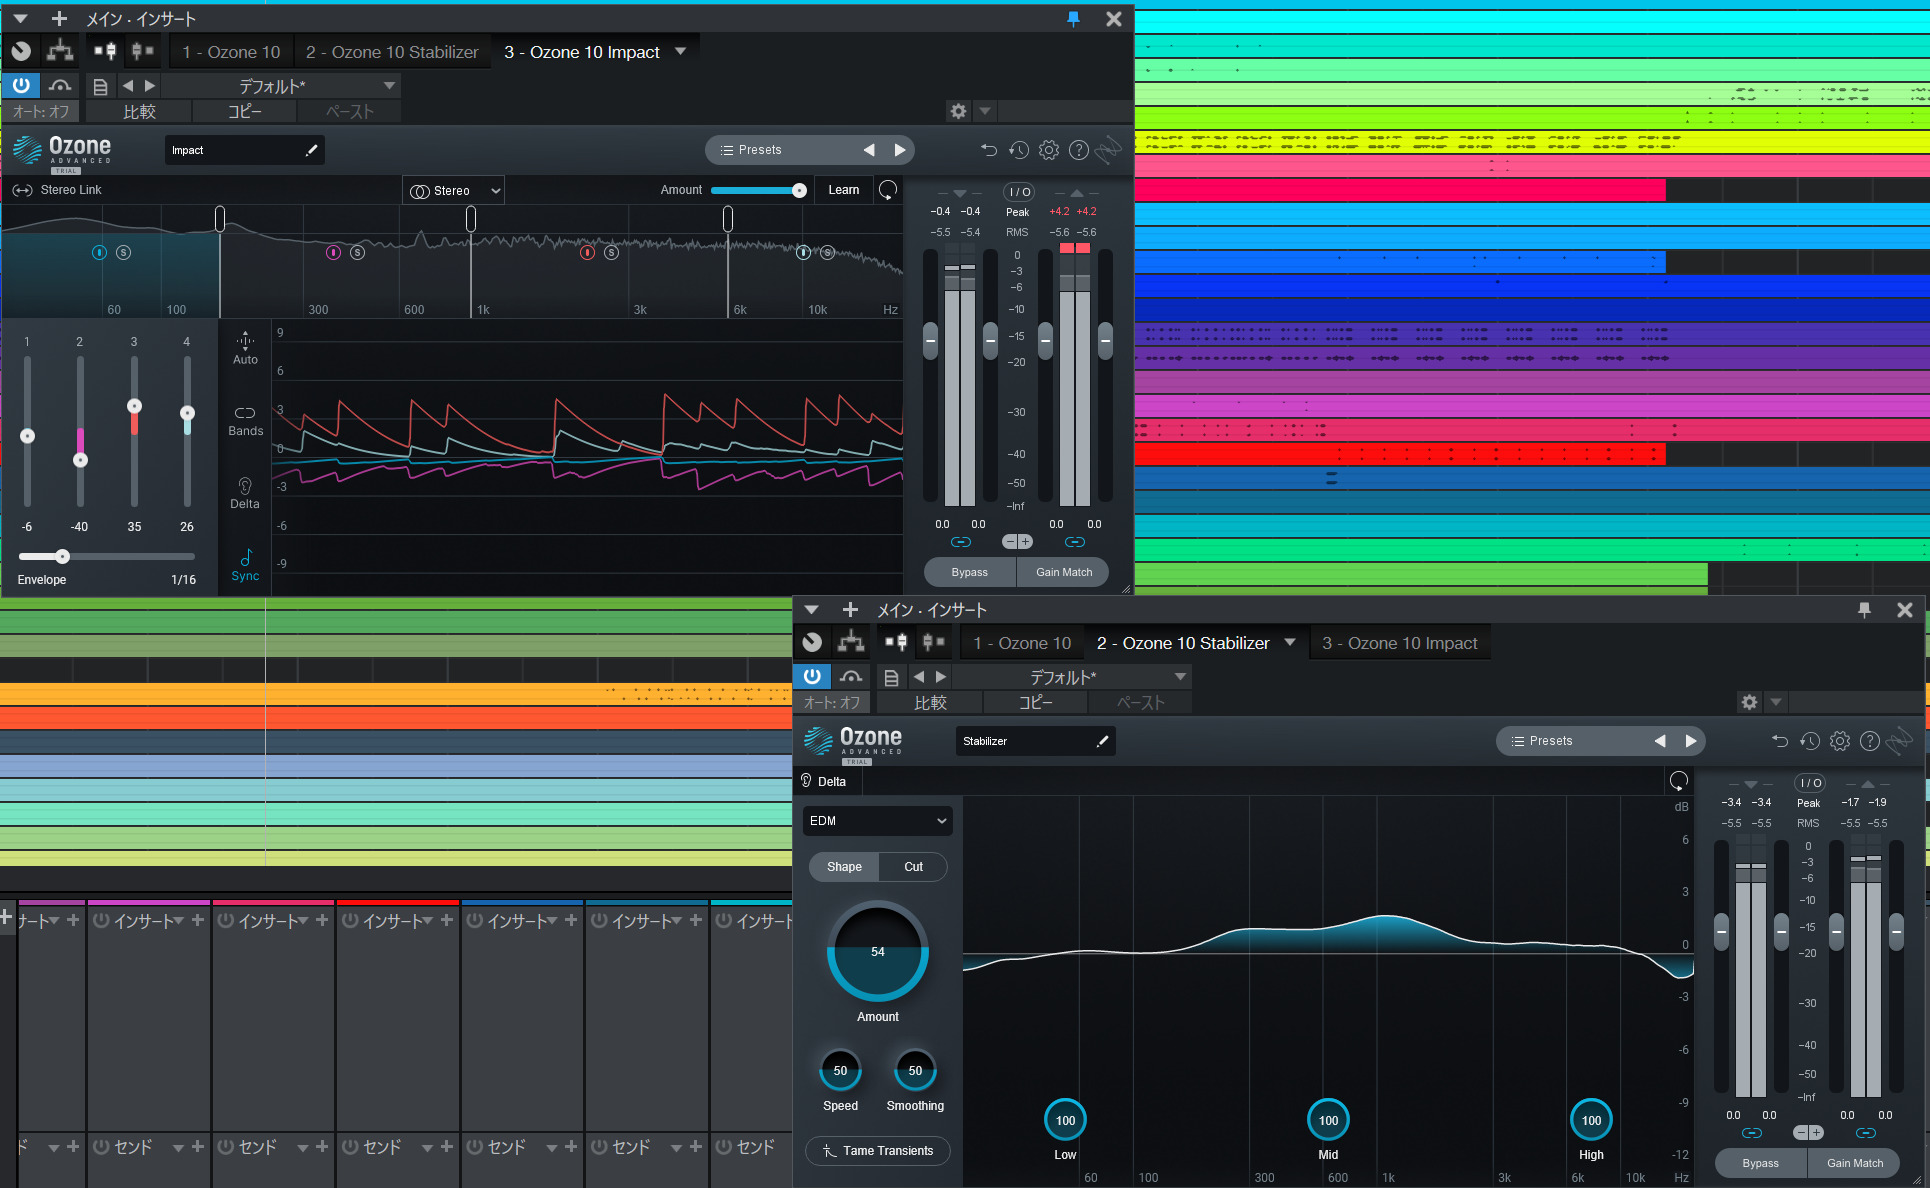This screenshot has height=1188, width=1930.
Task: Click the Envelope slider in Impact
Action: pyautogui.click(x=106, y=557)
